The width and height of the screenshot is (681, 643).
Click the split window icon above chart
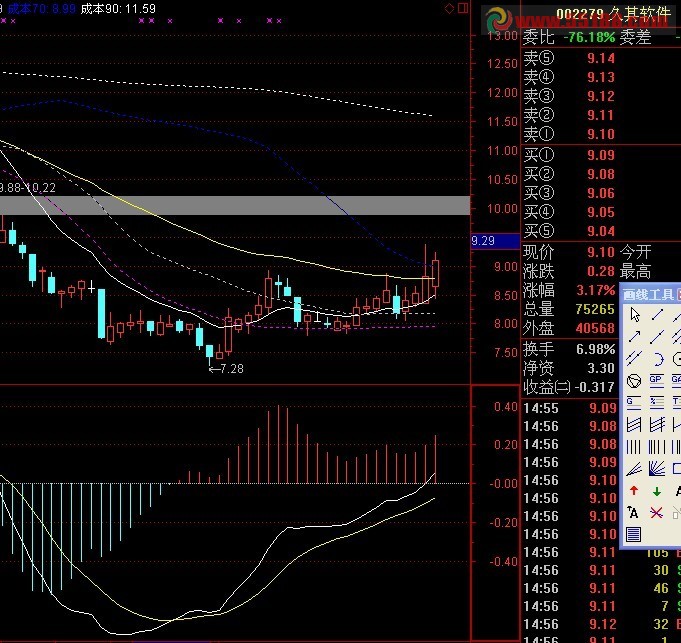click(463, 8)
